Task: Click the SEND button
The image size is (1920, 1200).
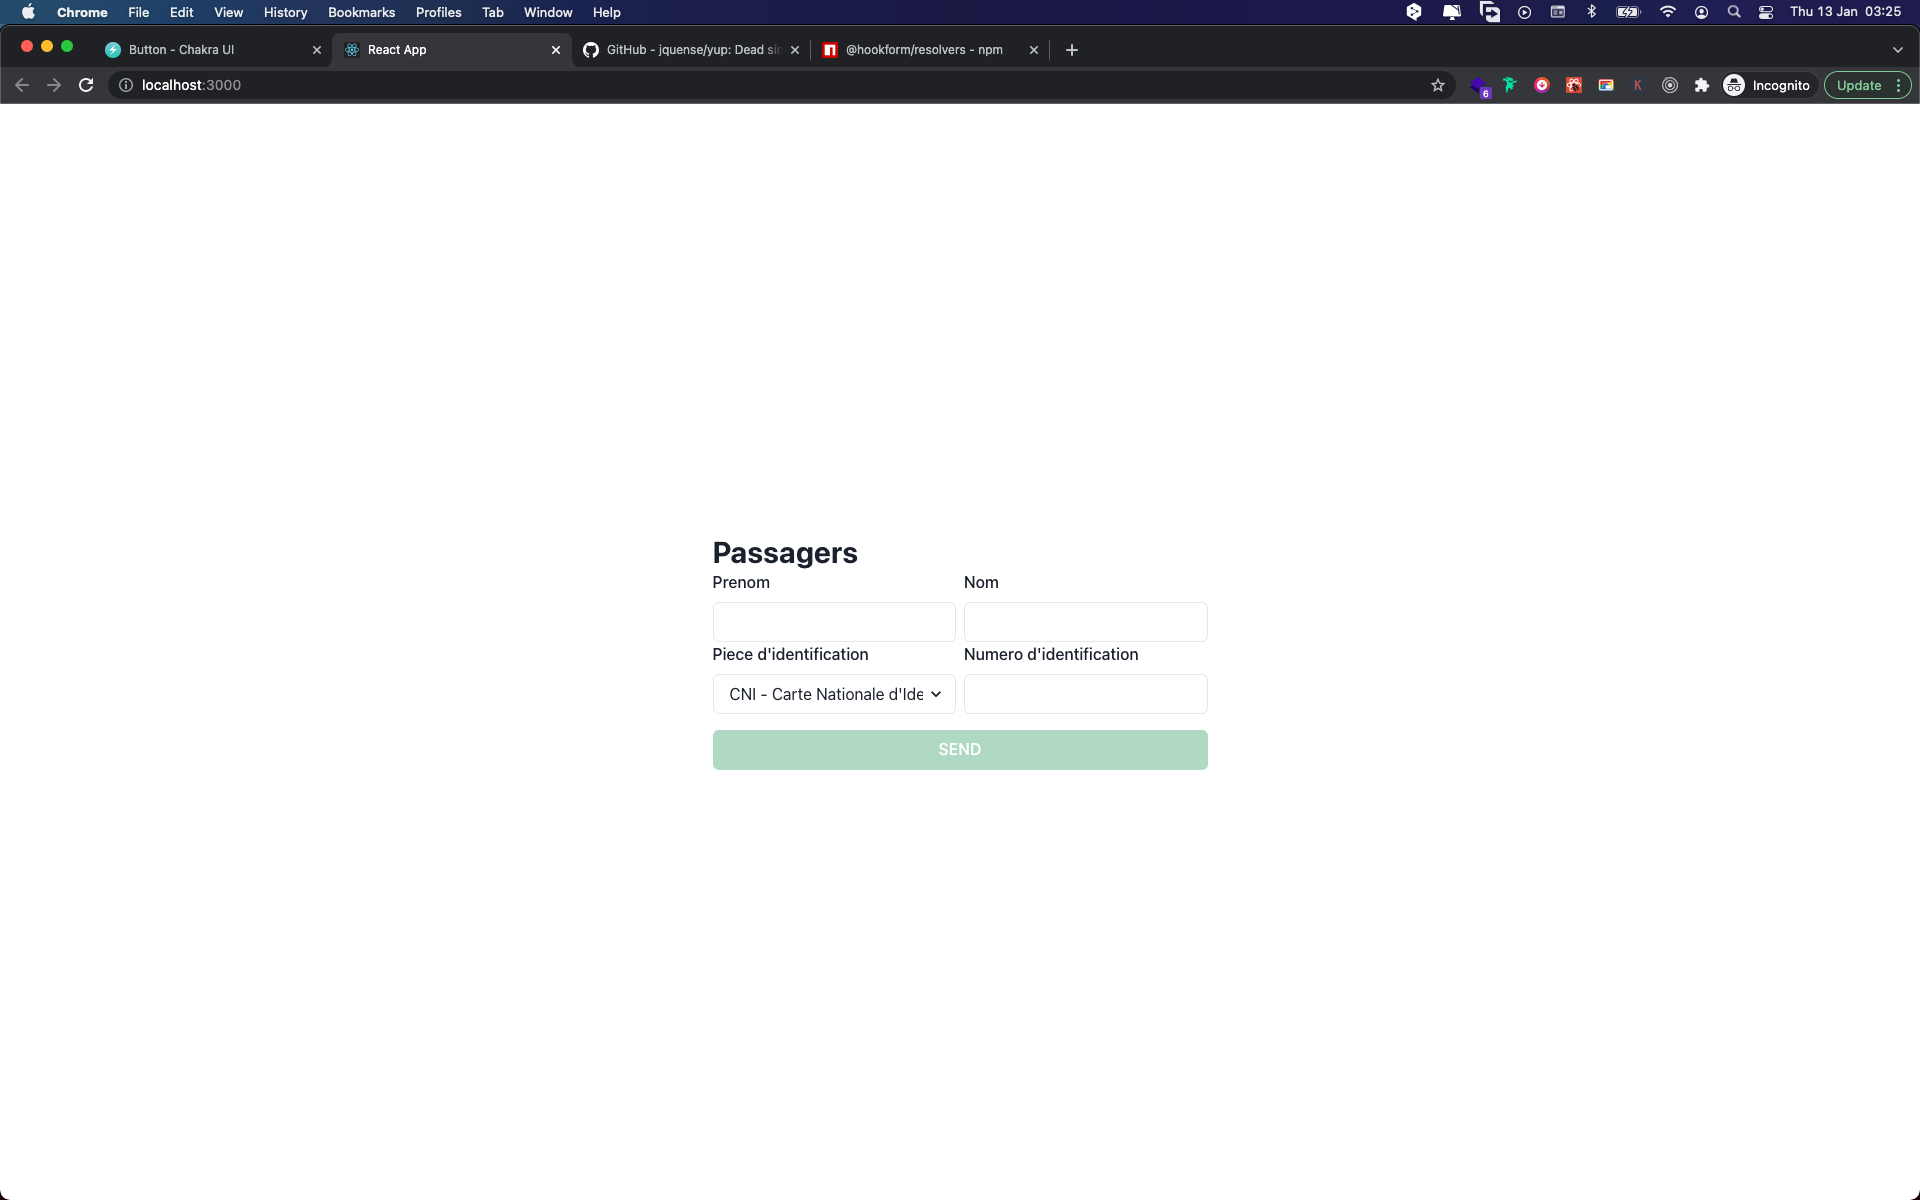Action: point(959,748)
